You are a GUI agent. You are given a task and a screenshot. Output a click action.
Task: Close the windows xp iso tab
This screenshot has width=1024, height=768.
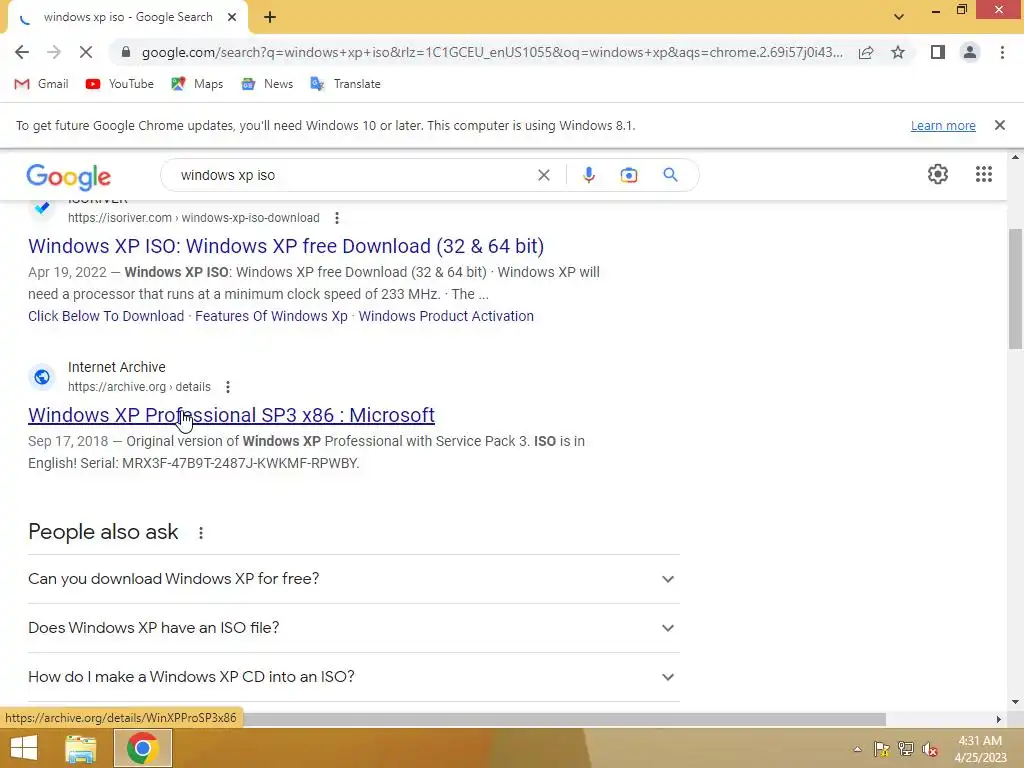[232, 17]
